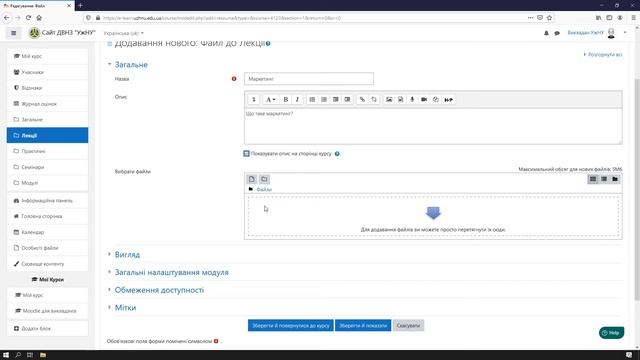Click the H5P insert icon in editor
The height and width of the screenshot is (360, 640).
(449, 100)
